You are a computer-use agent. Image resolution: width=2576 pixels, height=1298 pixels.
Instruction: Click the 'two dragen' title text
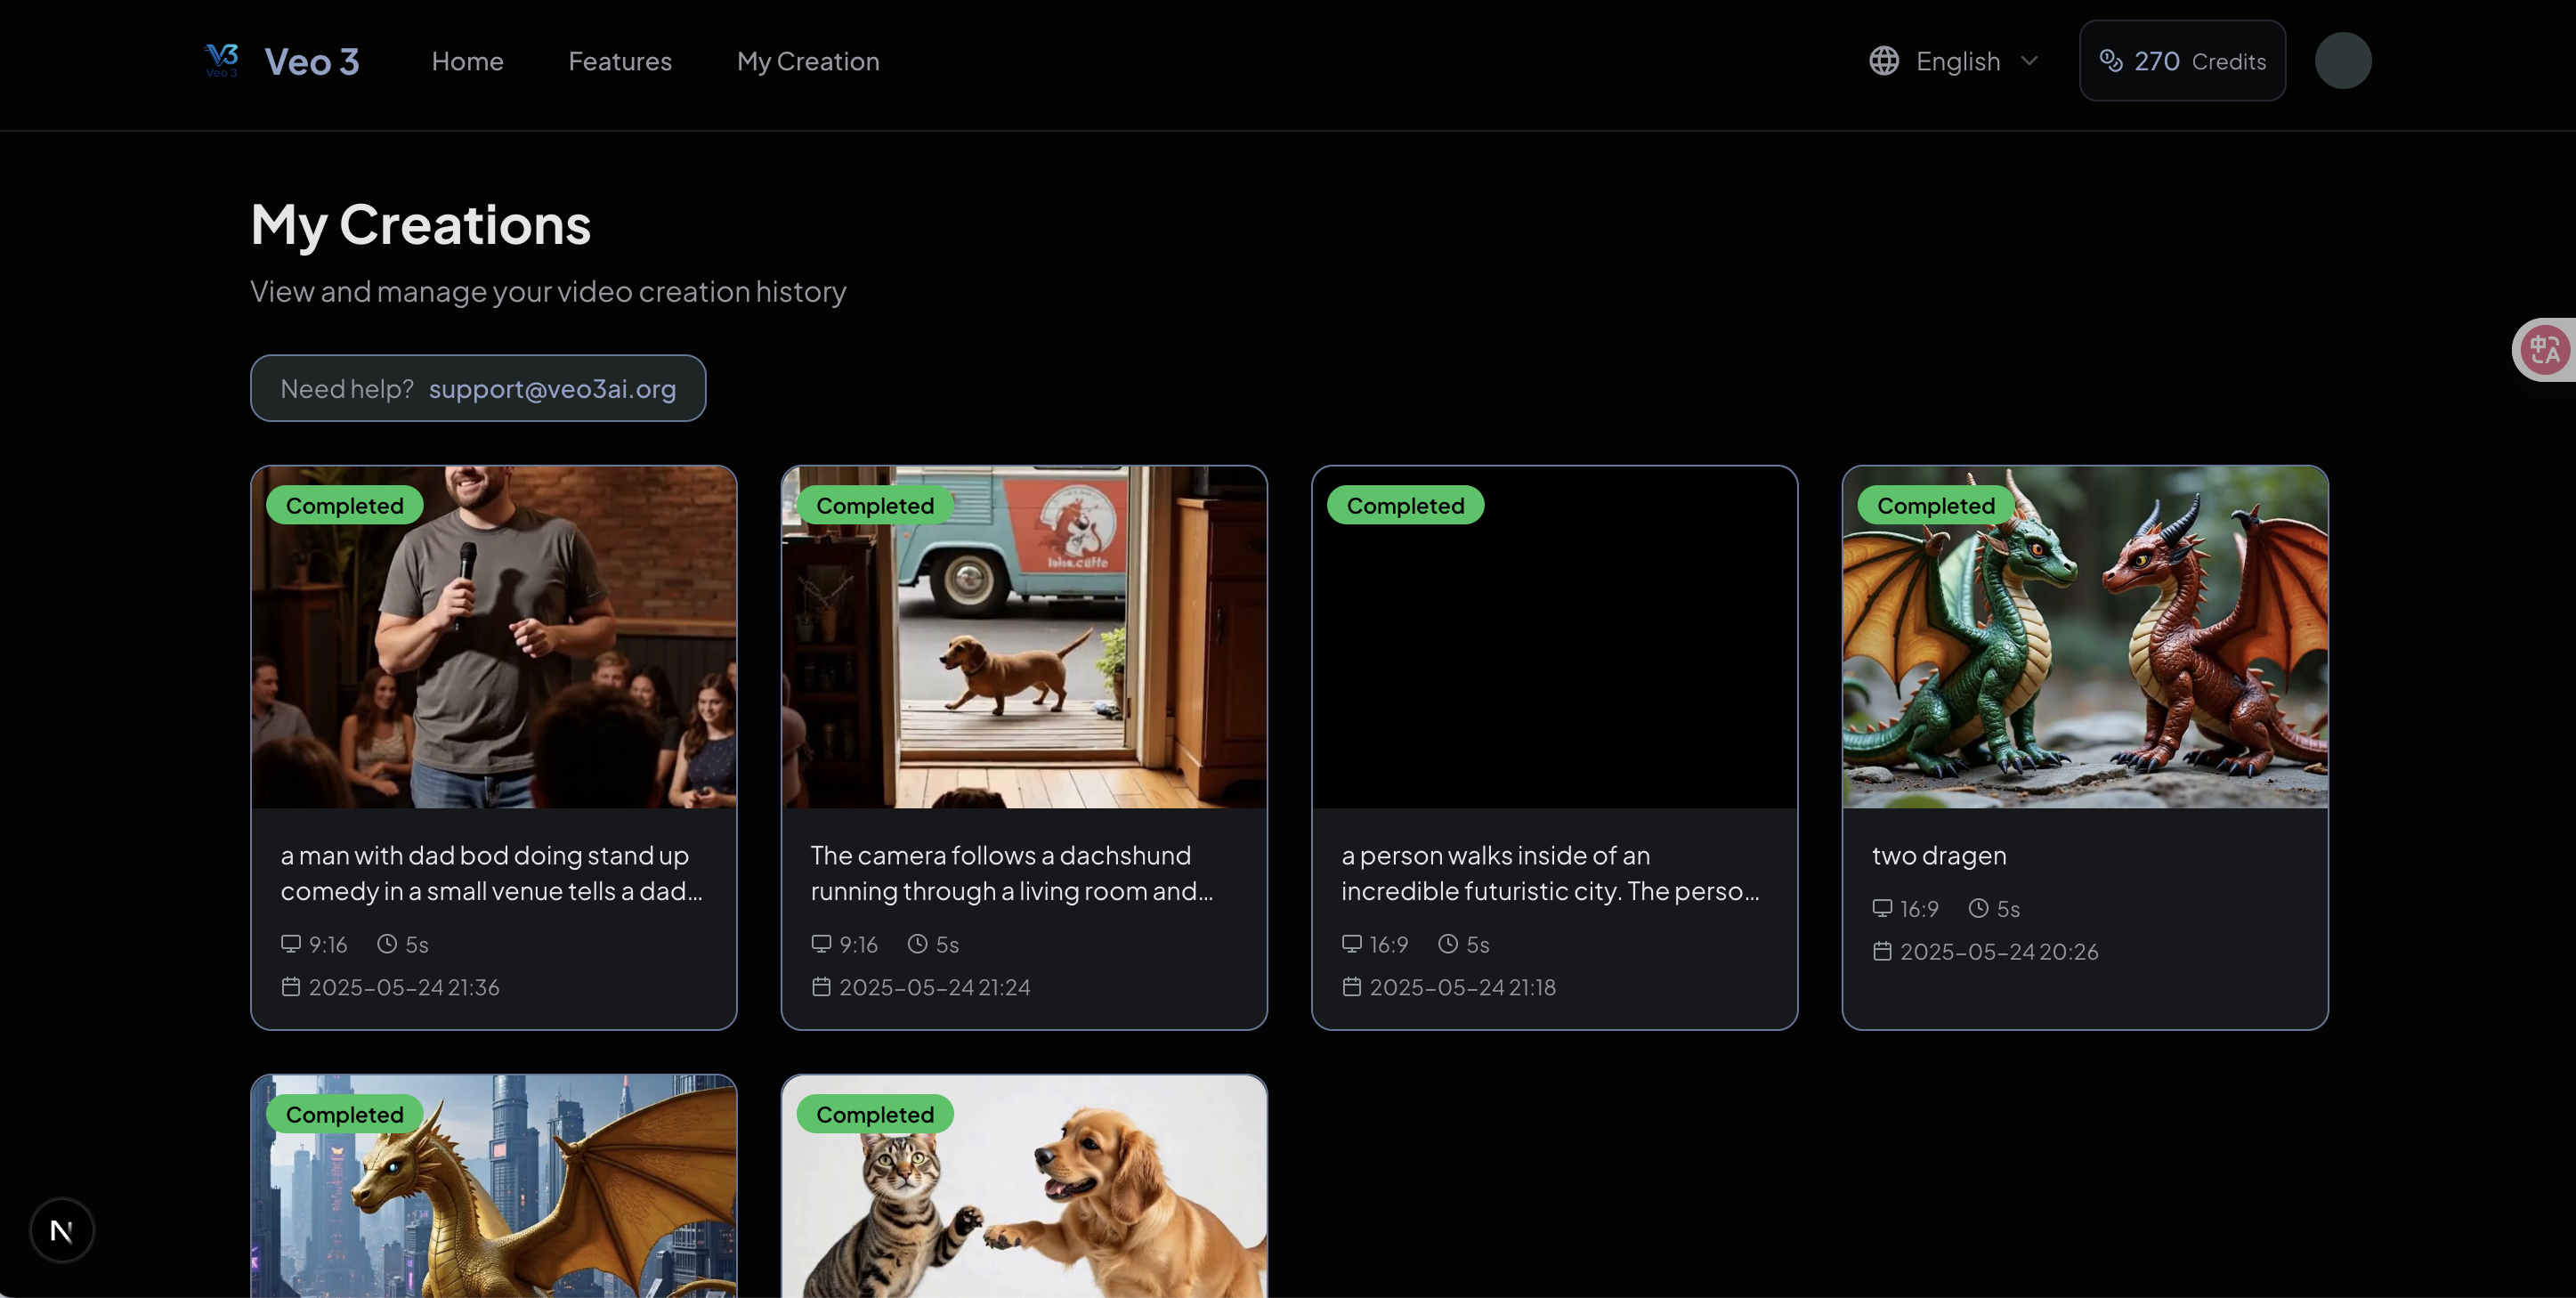pyautogui.click(x=1939, y=856)
